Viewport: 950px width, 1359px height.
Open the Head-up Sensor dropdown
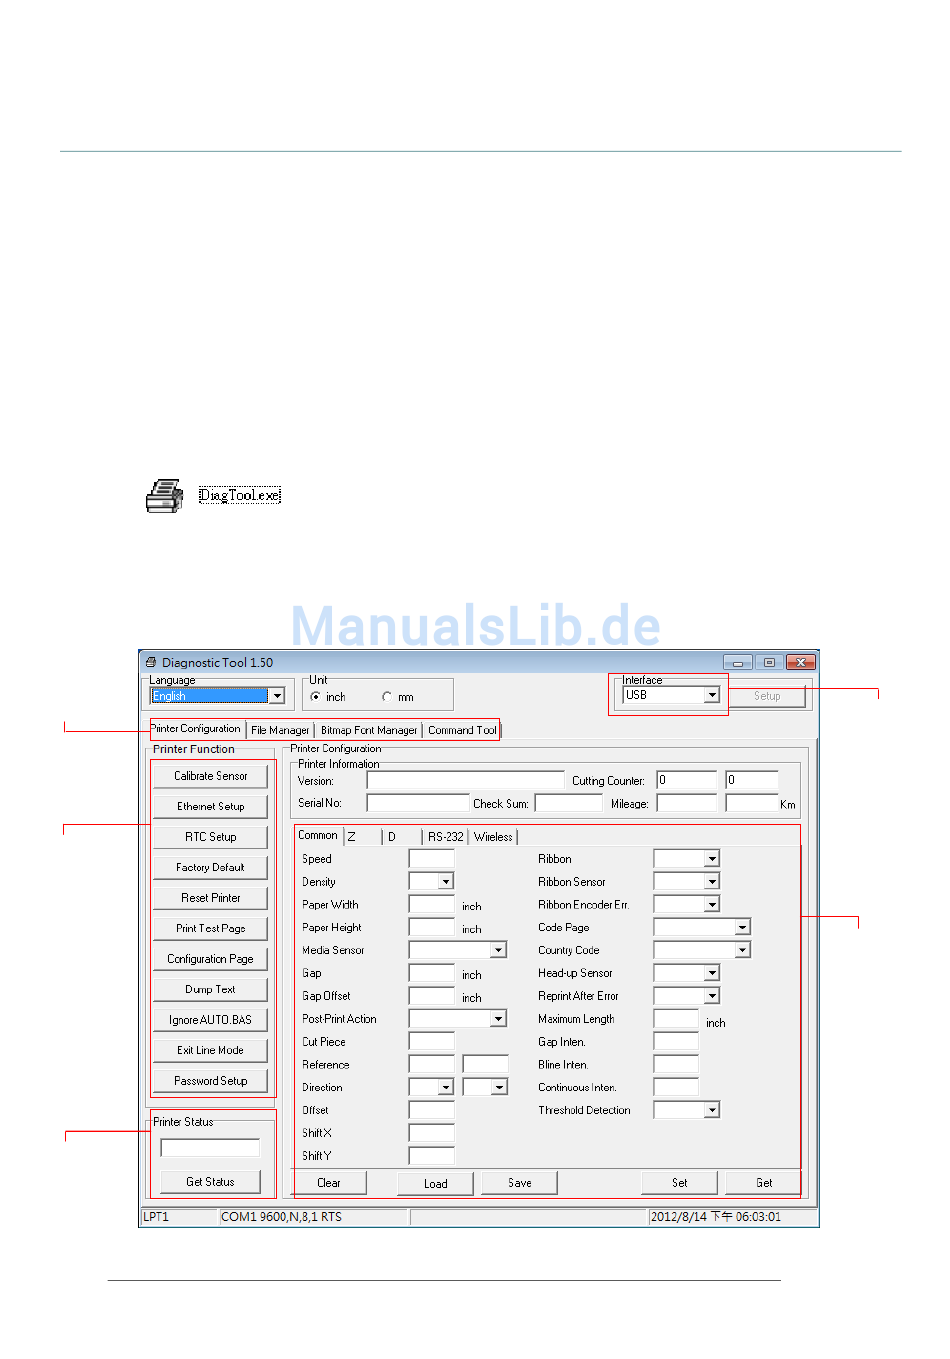tap(712, 973)
